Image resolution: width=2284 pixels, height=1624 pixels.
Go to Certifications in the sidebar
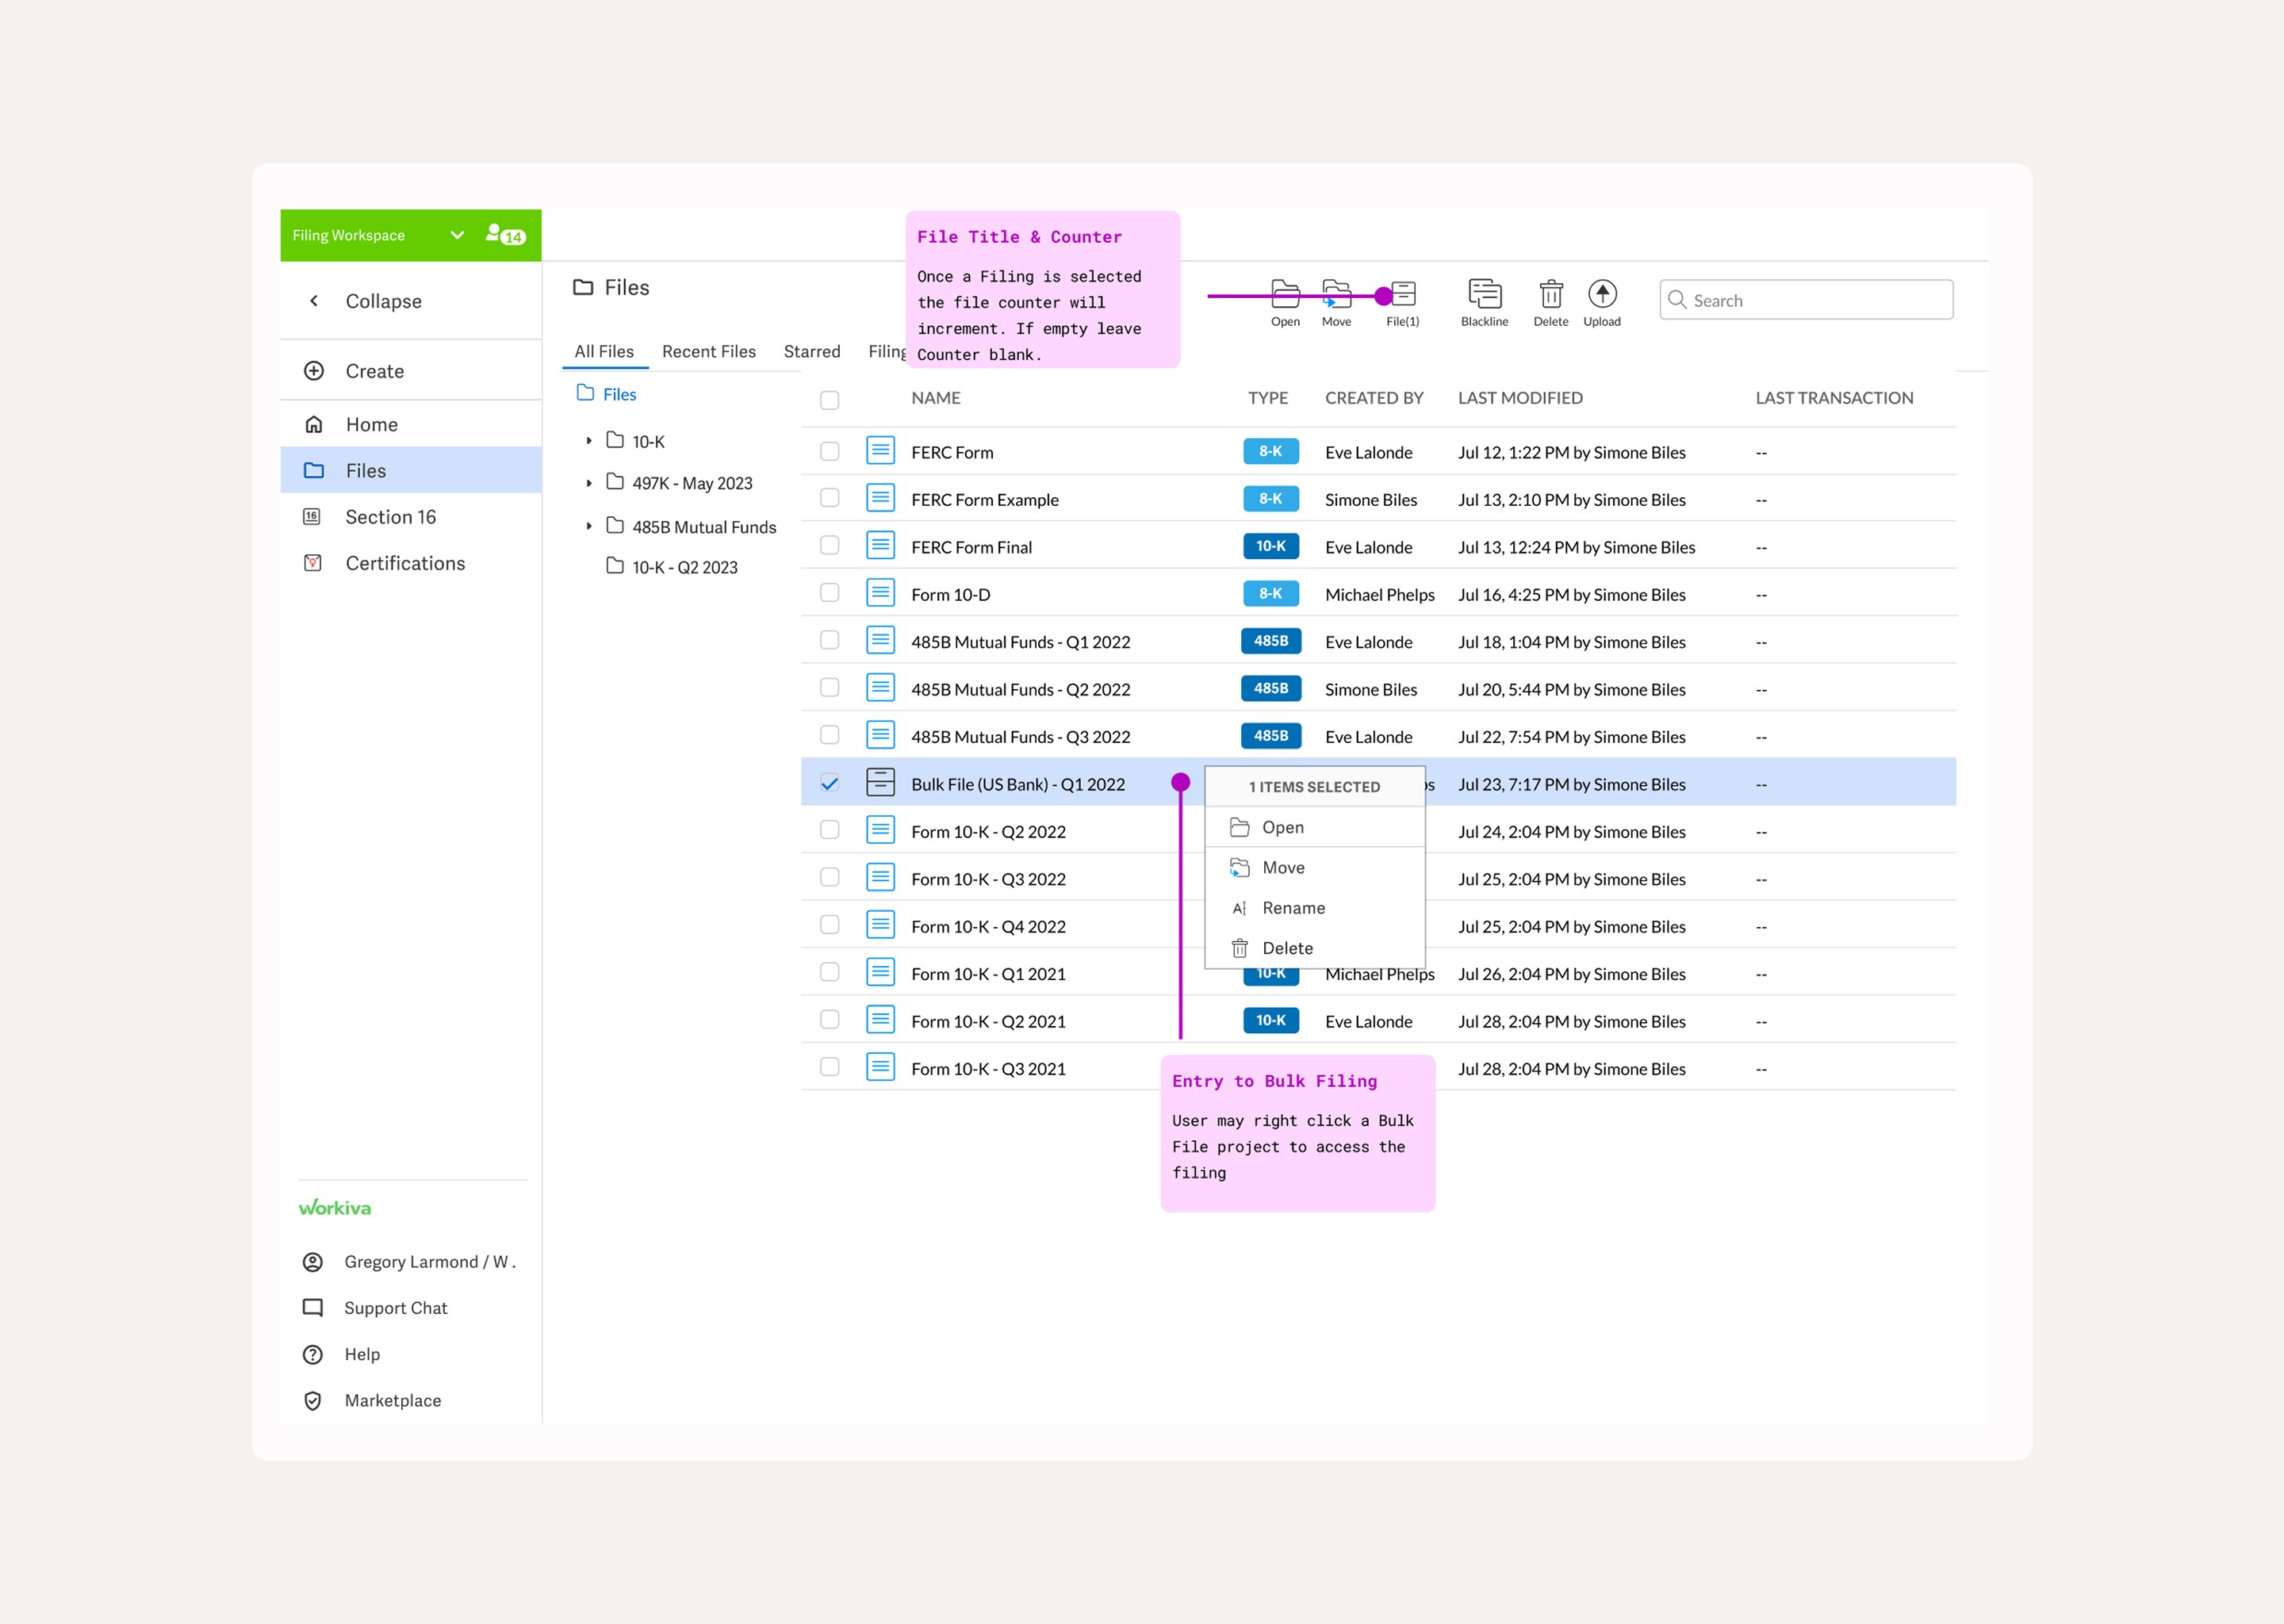pyautogui.click(x=404, y=563)
